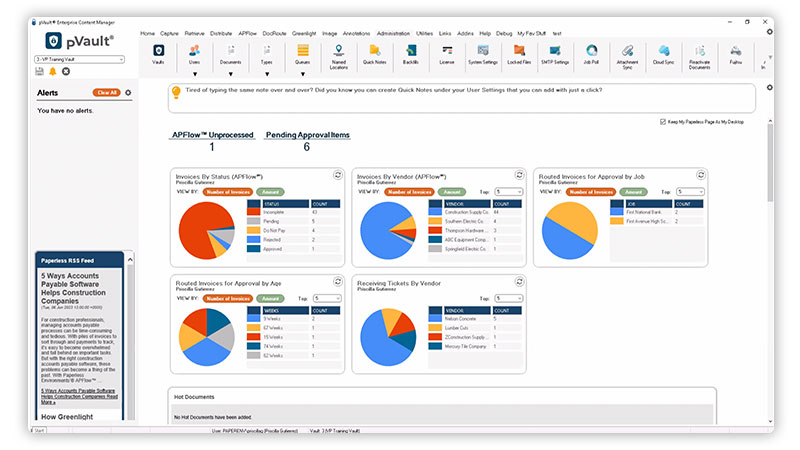This screenshot has width=800, height=450.
Task: Click the Start button in status bar
Action: pyautogui.click(x=39, y=431)
